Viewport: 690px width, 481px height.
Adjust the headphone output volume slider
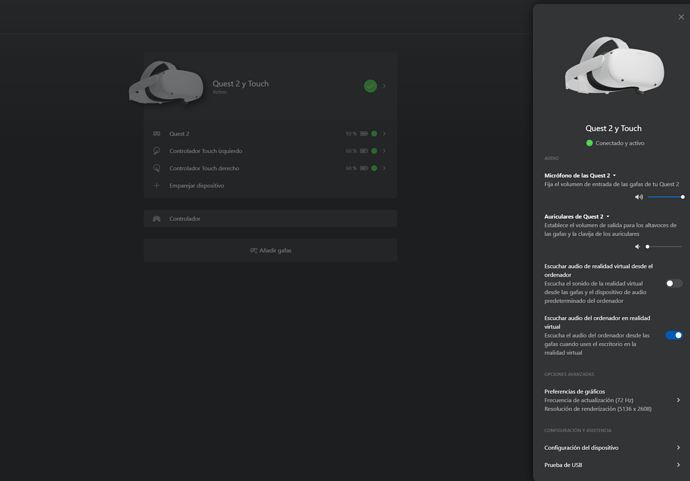click(x=664, y=247)
